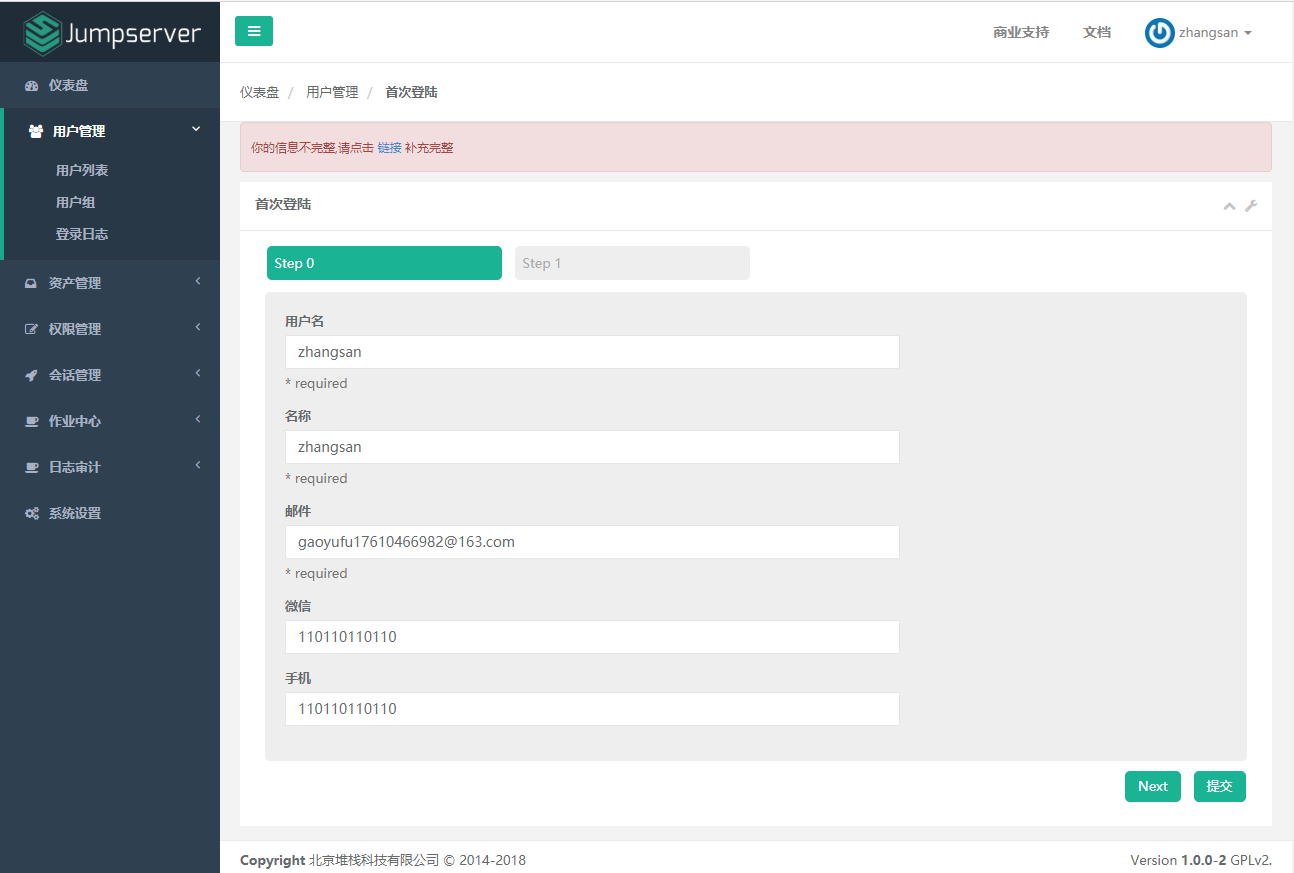Screen dimensions: 1294x873
Task: Collapse the 首次登陆 panel with chevron
Action: (x=1229, y=206)
